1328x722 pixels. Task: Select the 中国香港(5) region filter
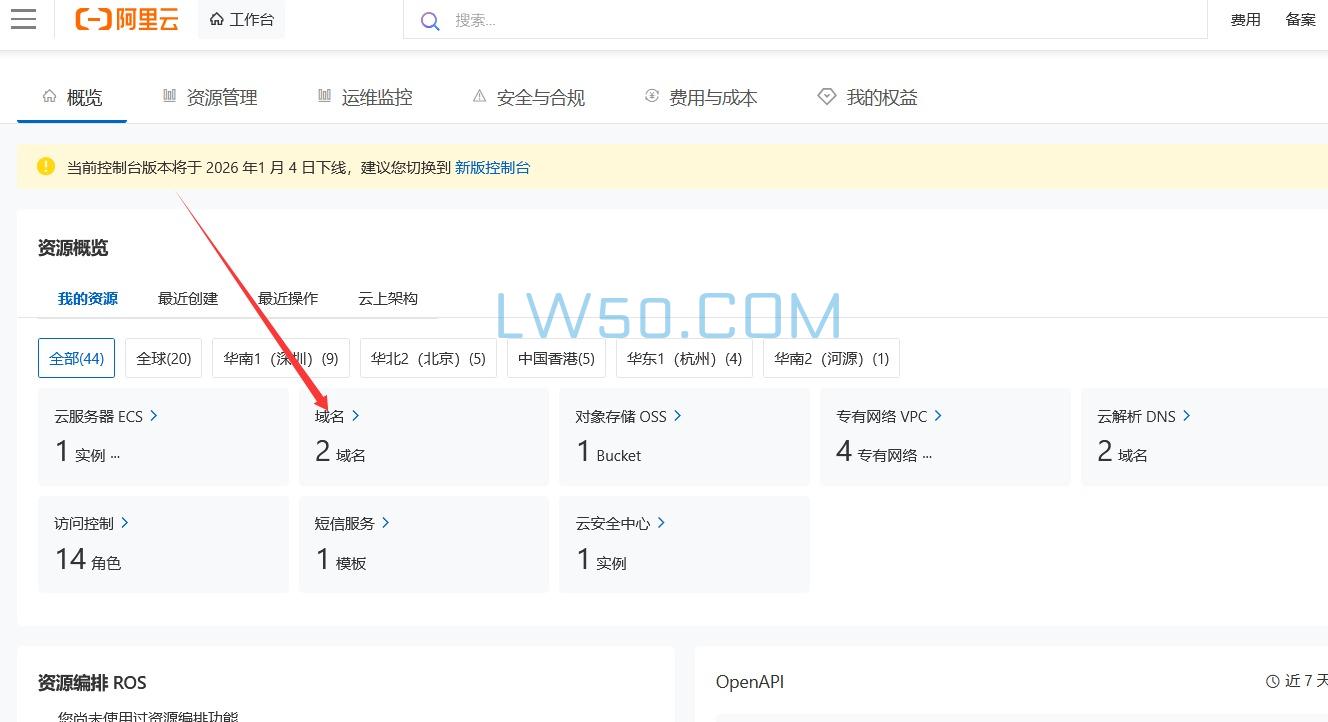556,357
